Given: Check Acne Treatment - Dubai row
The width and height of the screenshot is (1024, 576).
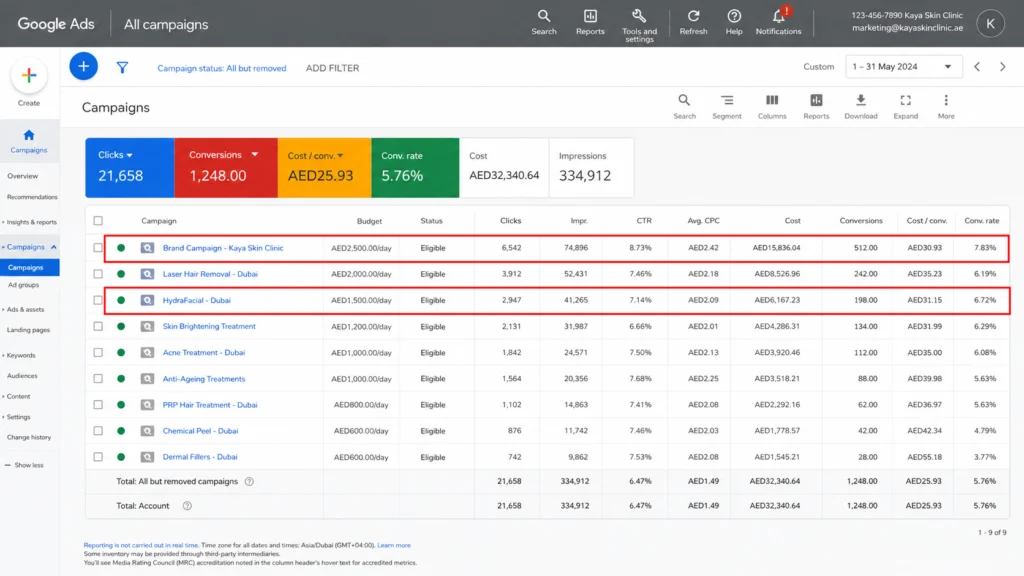Looking at the screenshot, I should click(98, 352).
